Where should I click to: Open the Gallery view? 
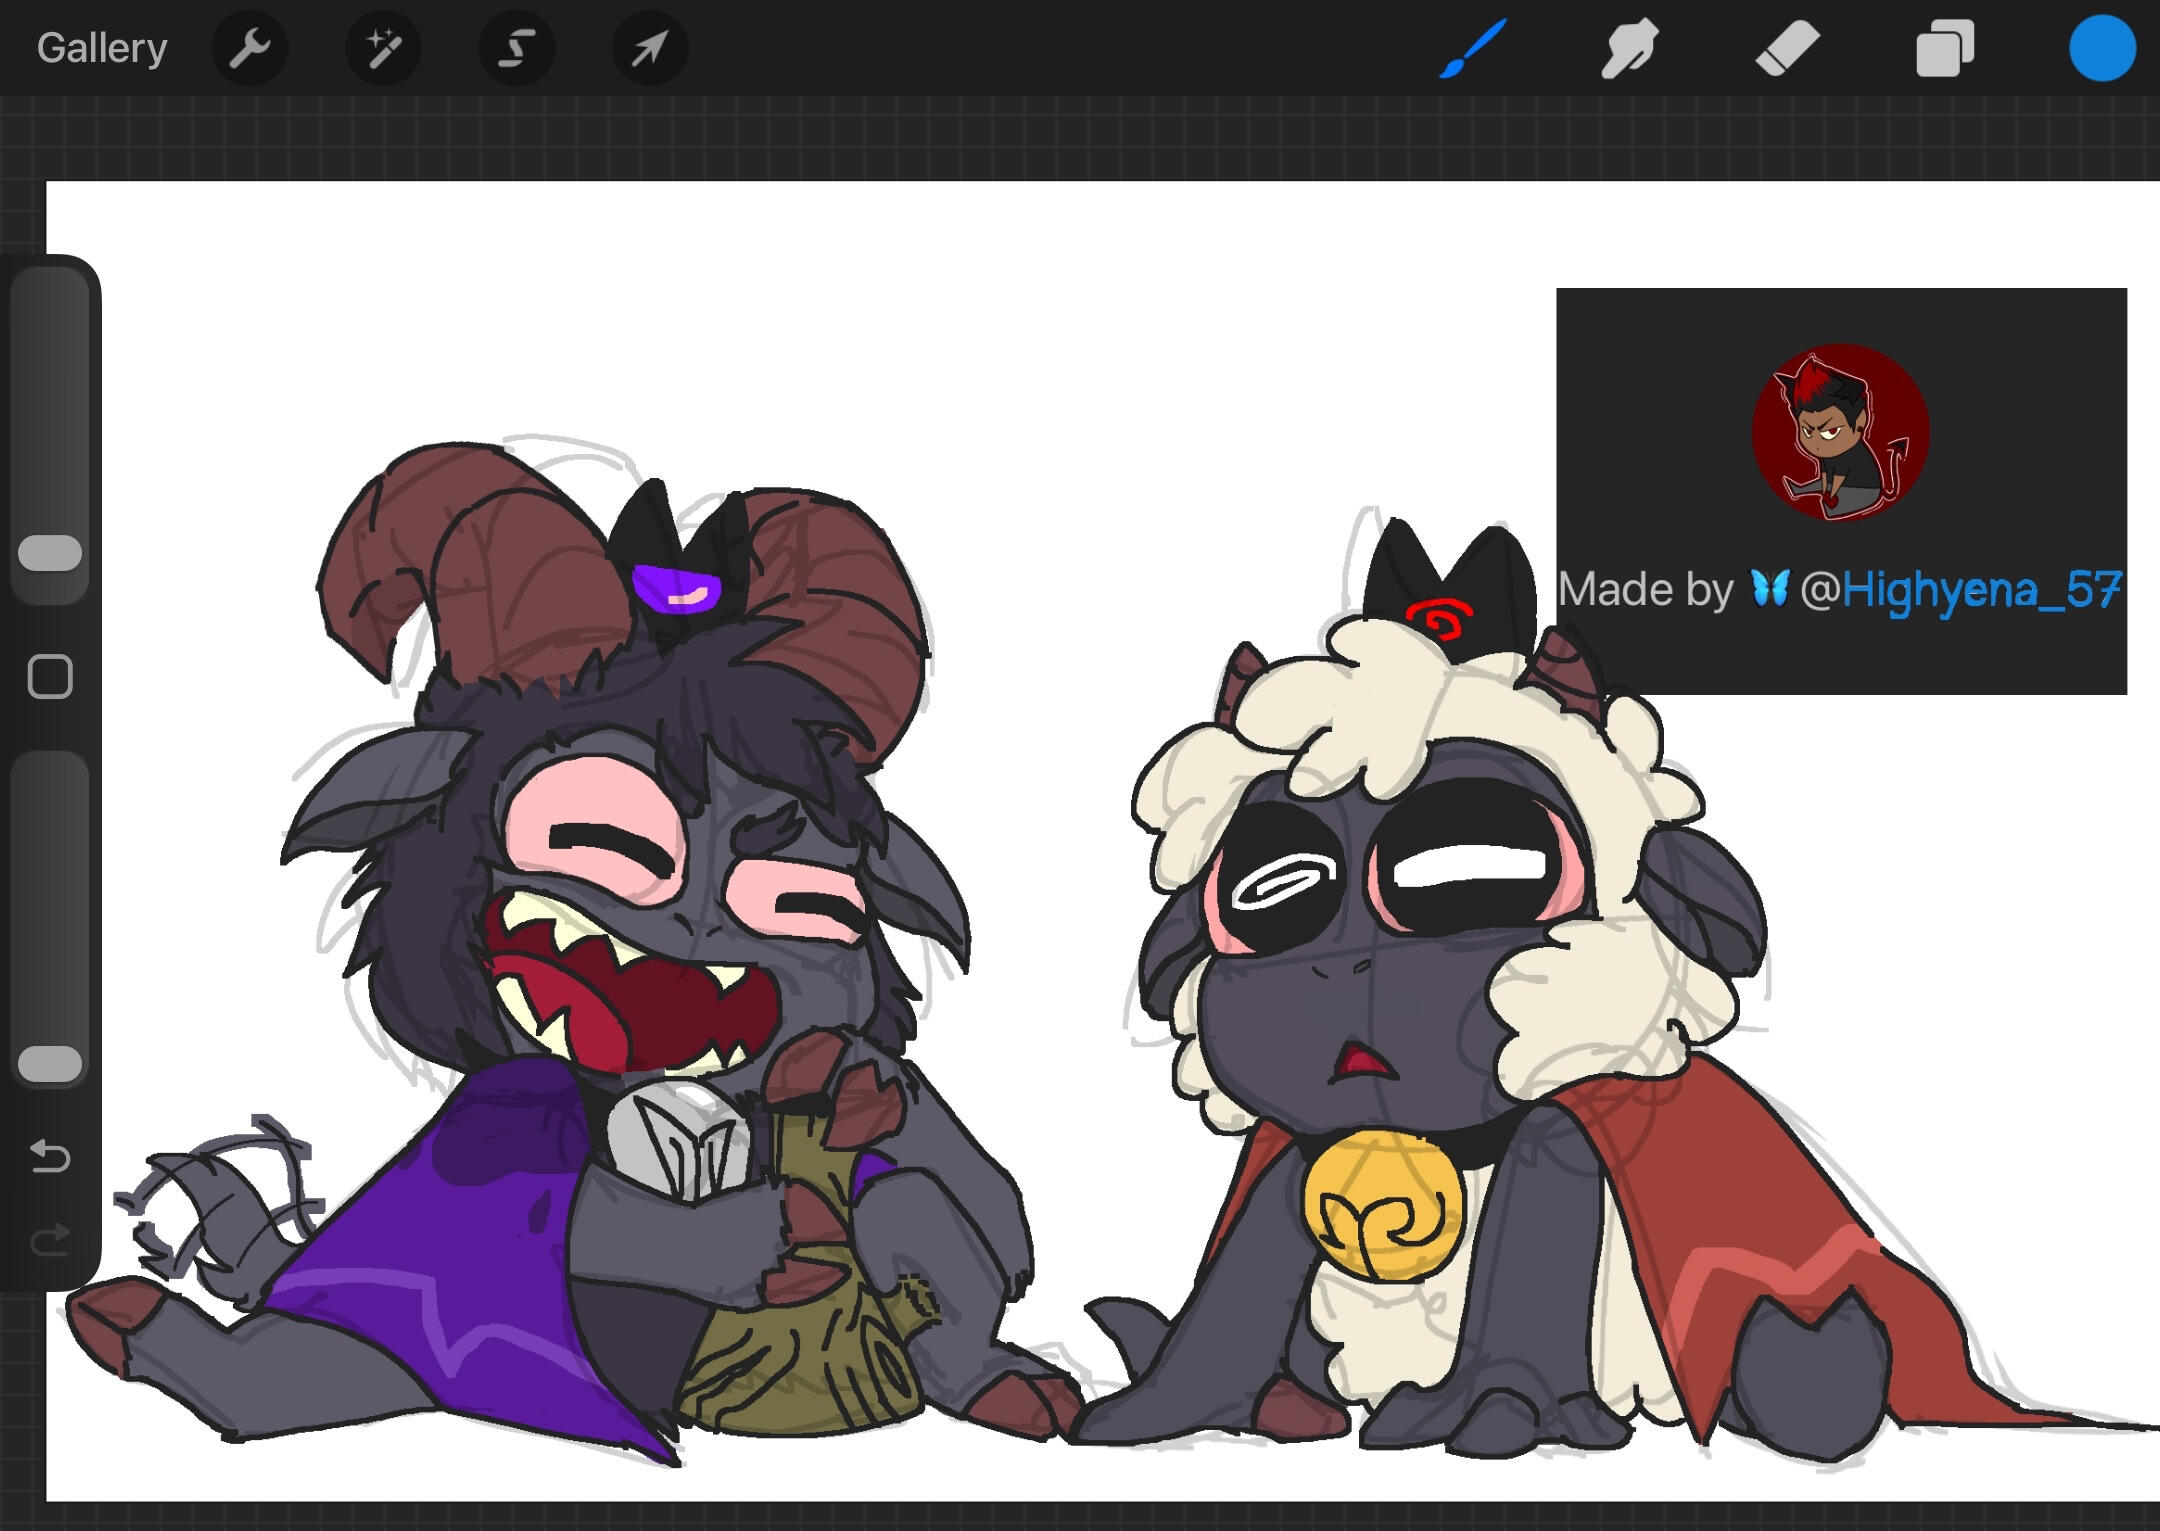point(101,48)
